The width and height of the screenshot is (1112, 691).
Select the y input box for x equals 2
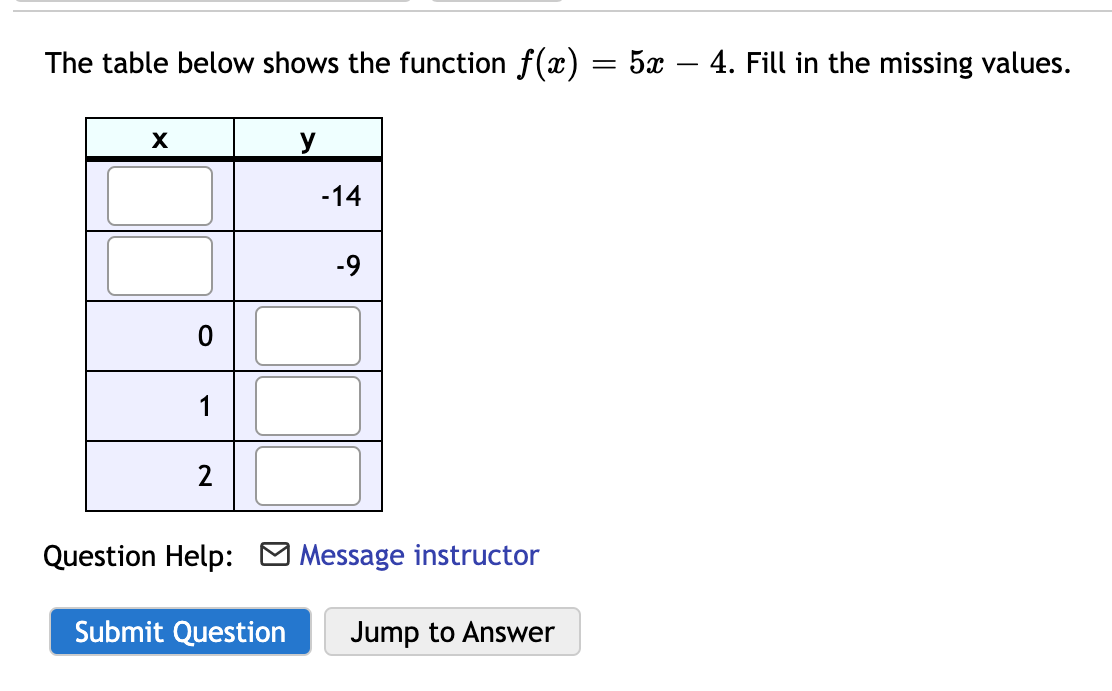308,475
